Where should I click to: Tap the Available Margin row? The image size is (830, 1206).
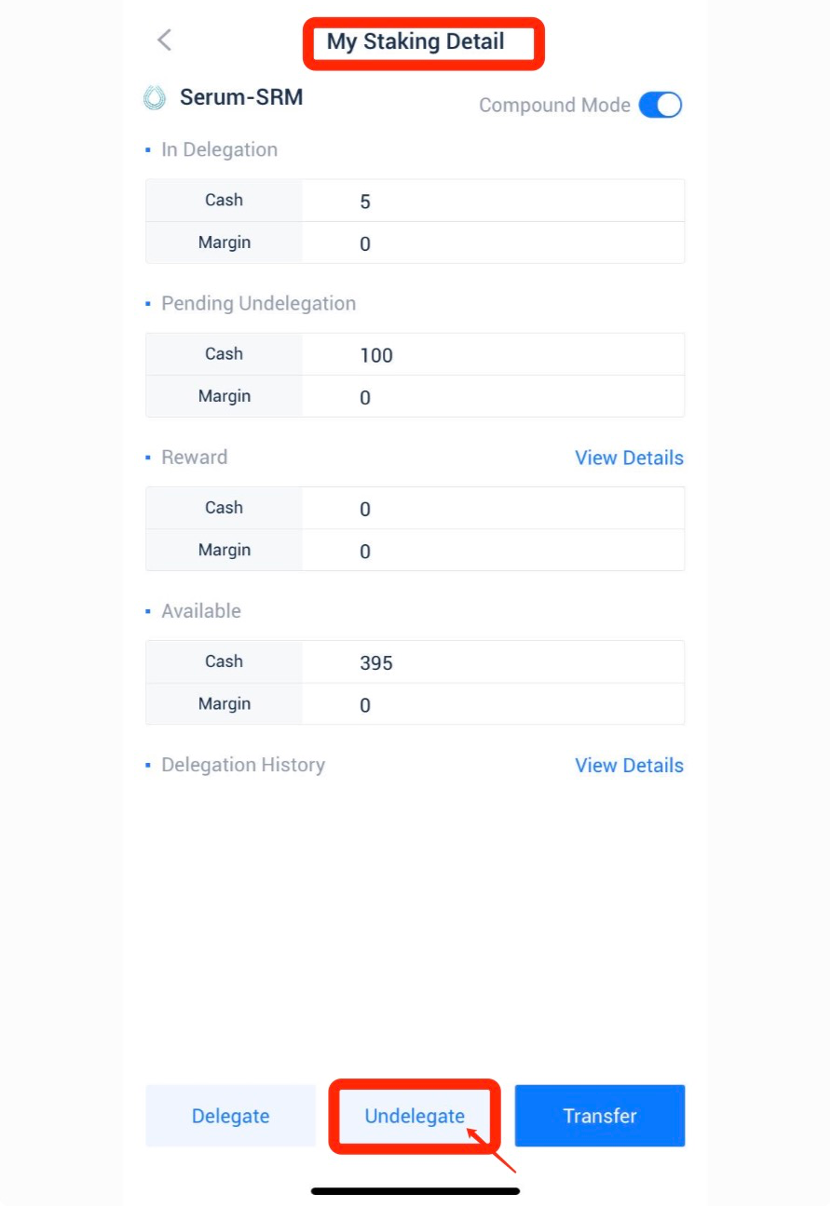coord(415,705)
